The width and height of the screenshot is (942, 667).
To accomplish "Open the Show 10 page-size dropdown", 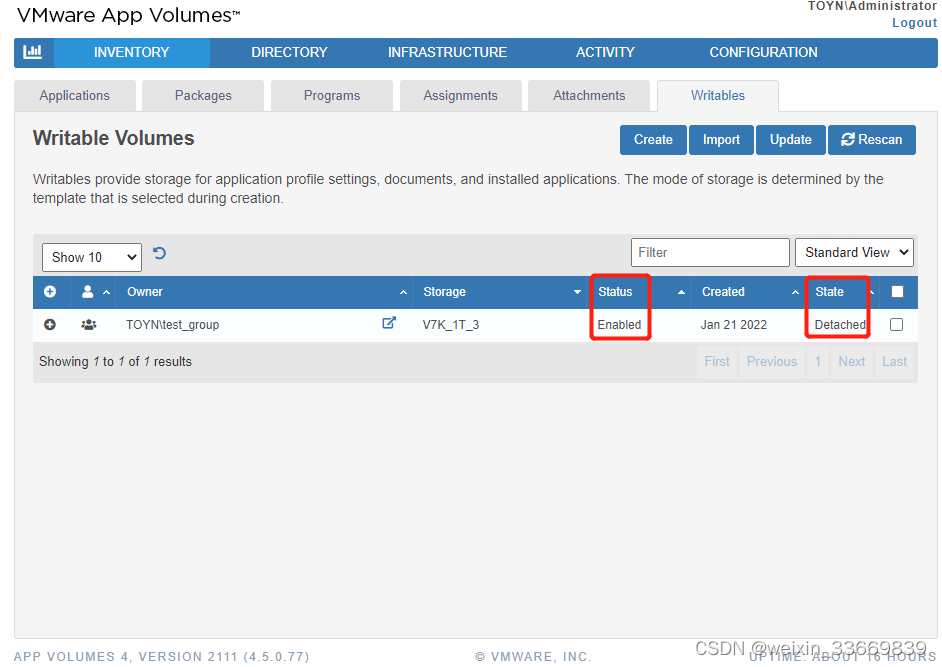I will [x=92, y=257].
